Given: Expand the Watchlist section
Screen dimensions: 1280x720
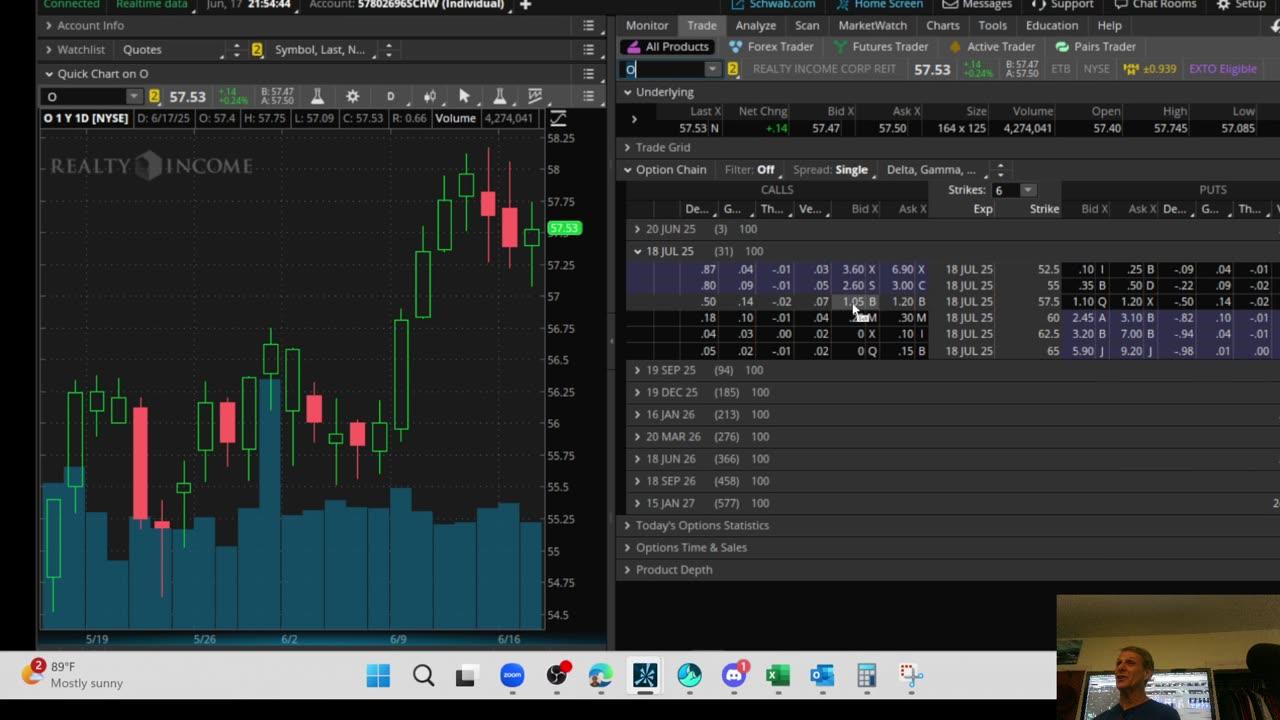Looking at the screenshot, I should tap(48, 49).
